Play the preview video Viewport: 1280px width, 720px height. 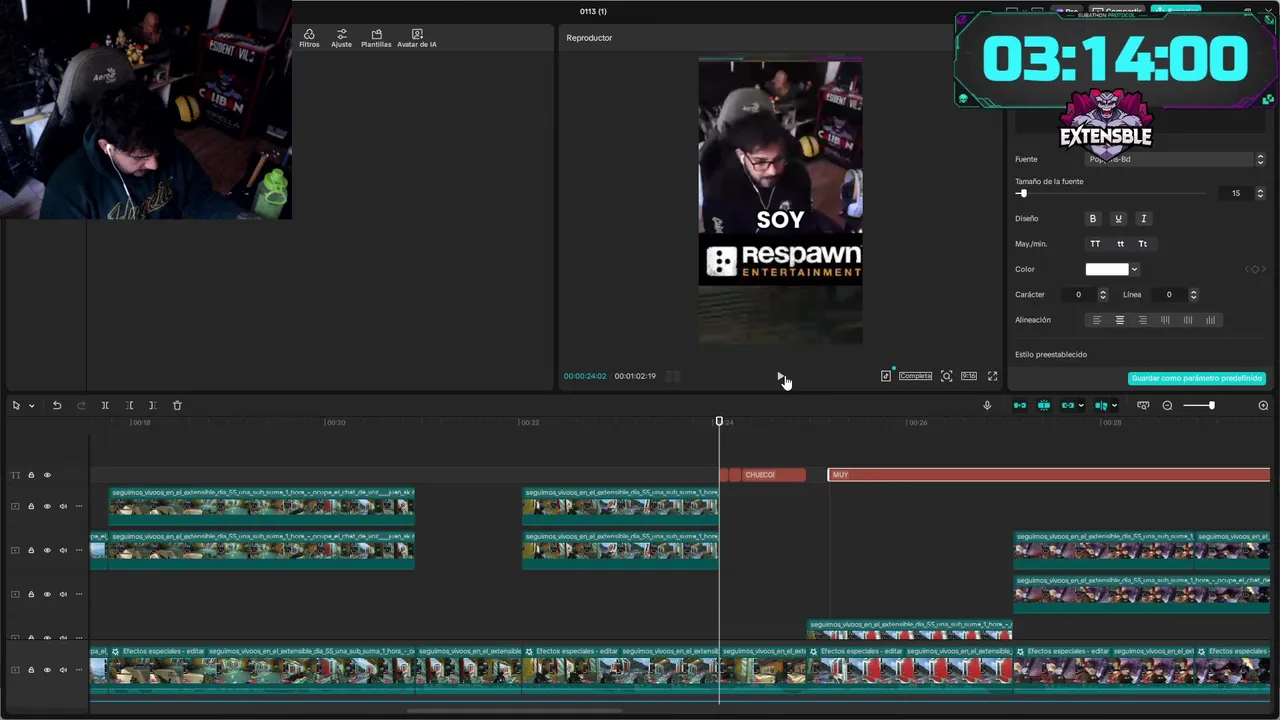(780, 376)
